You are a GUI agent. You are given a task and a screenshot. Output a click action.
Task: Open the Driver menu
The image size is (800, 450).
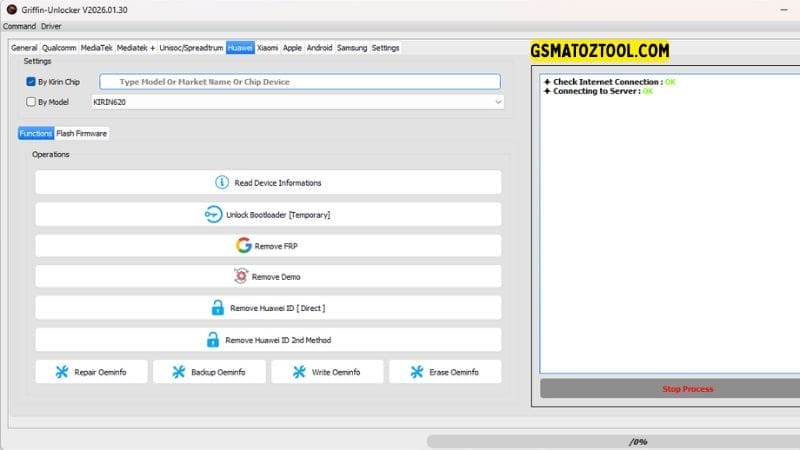pyautogui.click(x=51, y=26)
